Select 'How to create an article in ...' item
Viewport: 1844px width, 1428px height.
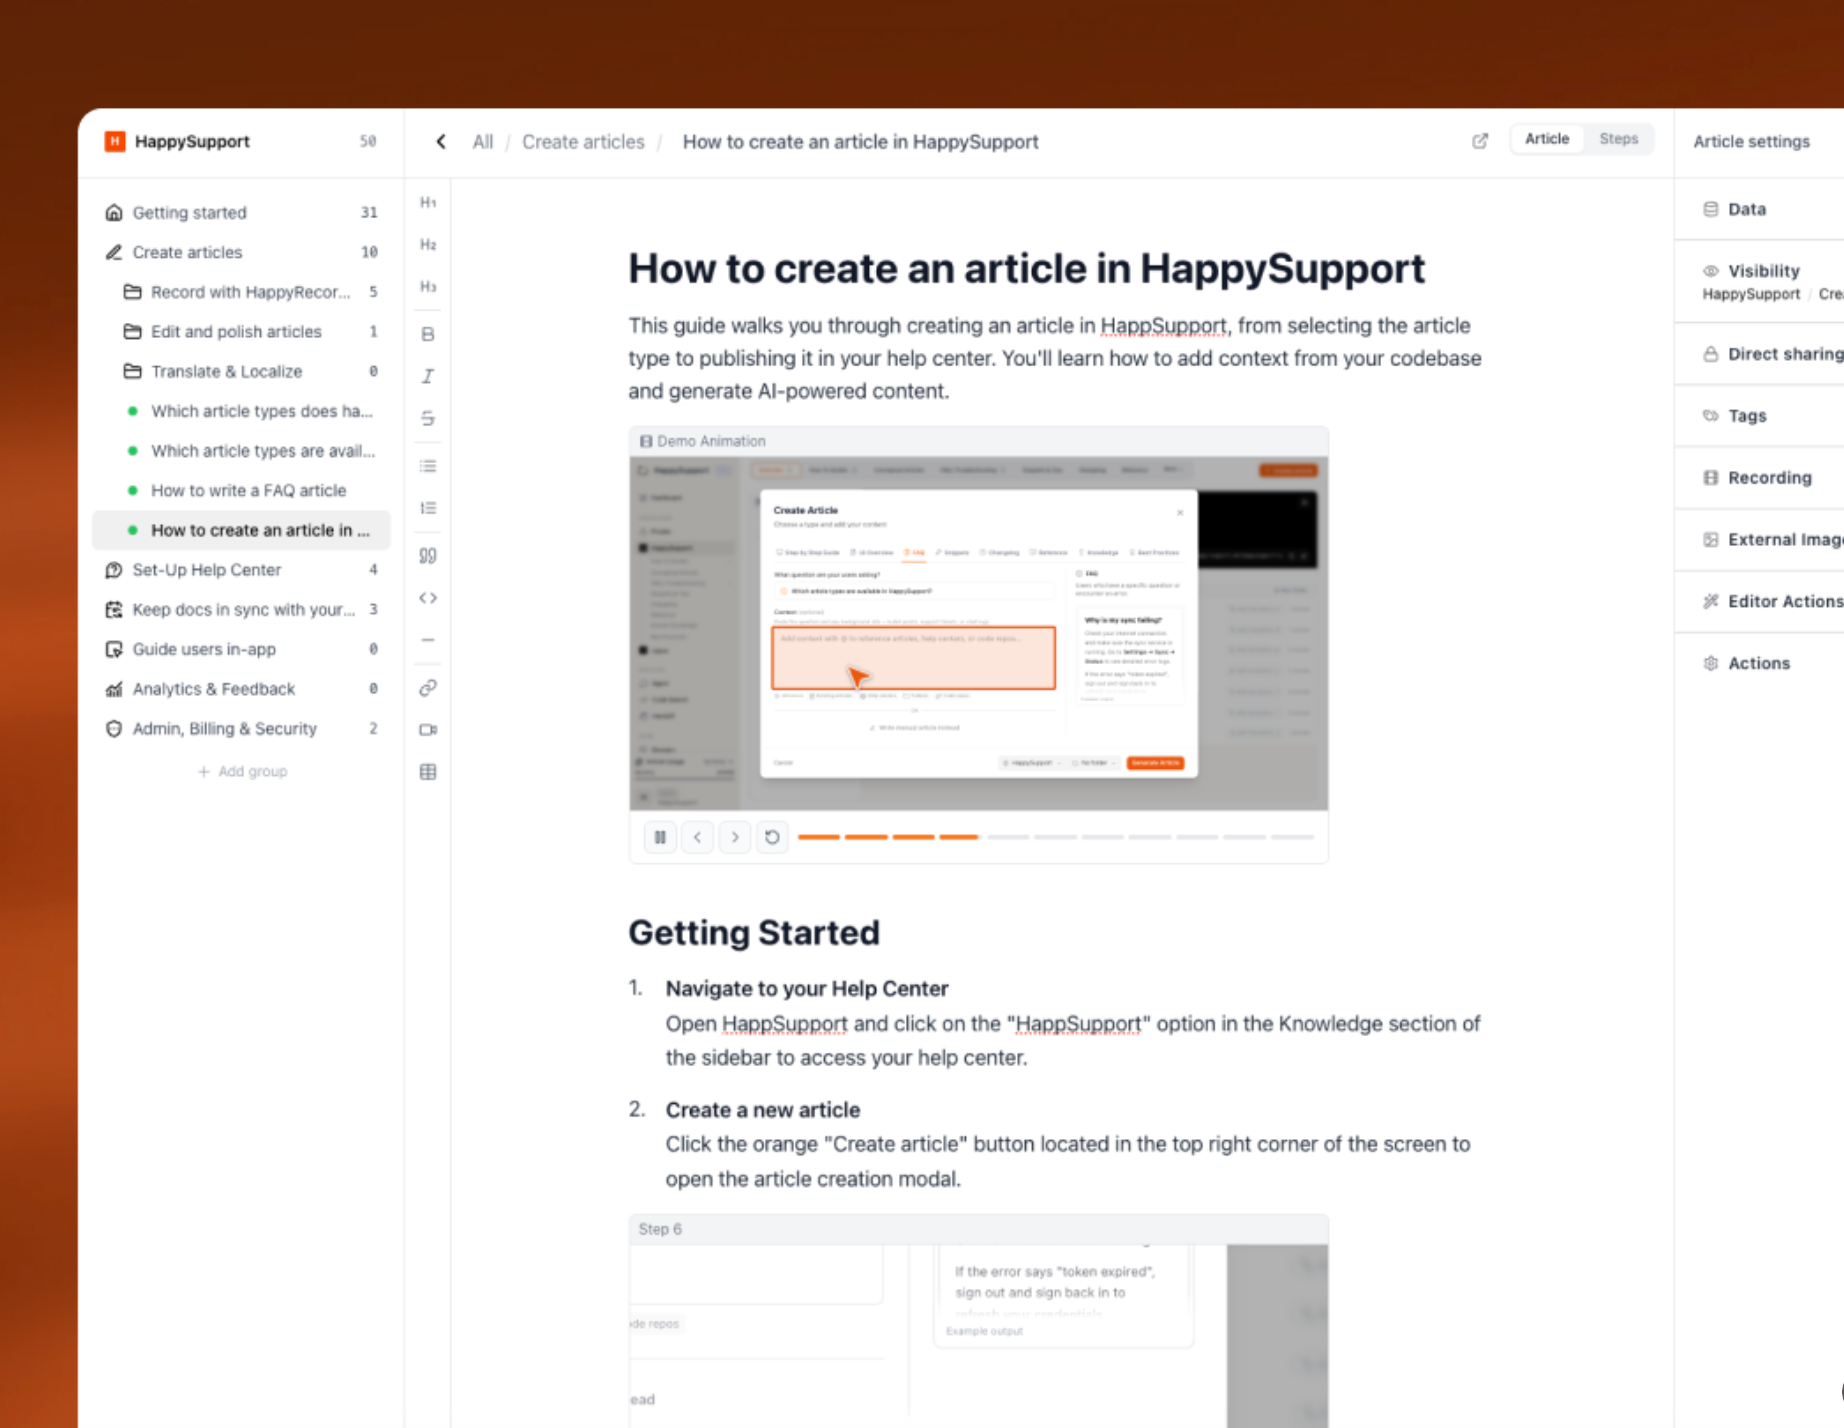(241, 530)
